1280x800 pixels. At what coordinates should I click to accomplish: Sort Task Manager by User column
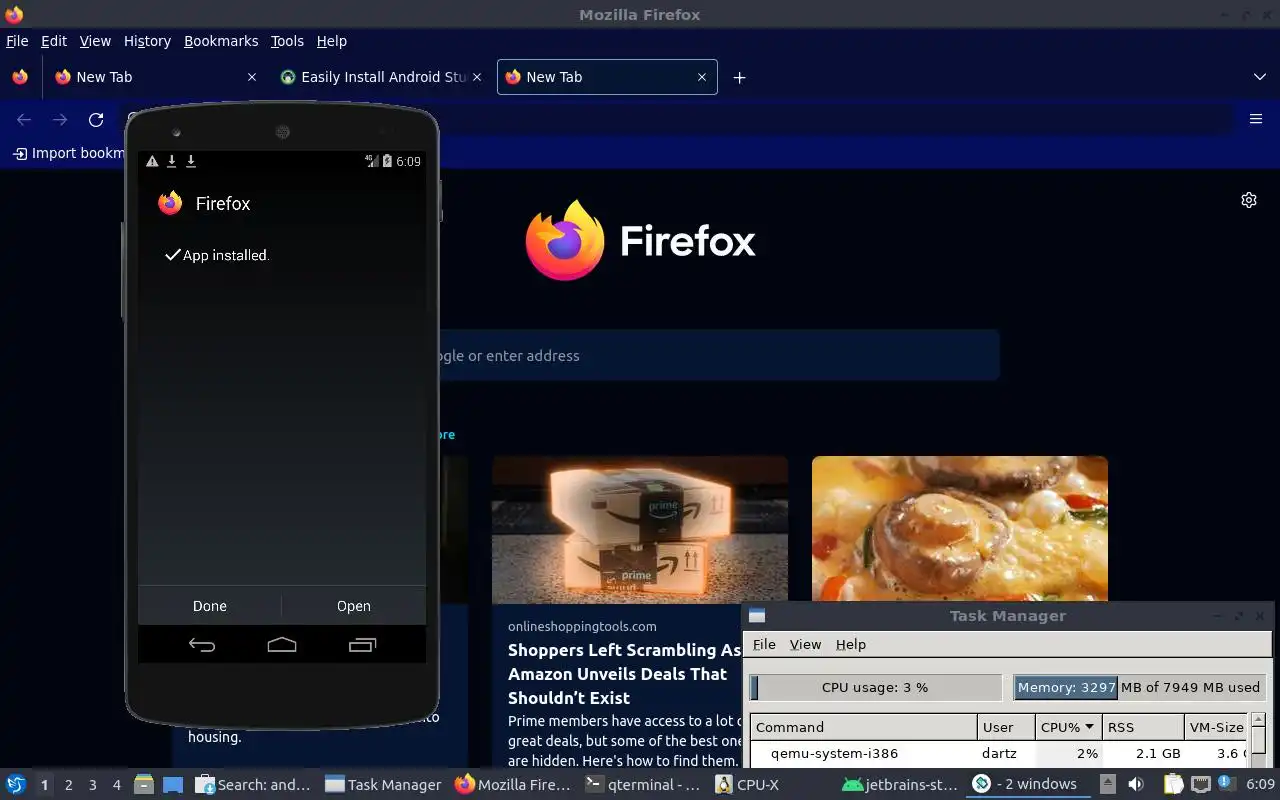[1006, 727]
